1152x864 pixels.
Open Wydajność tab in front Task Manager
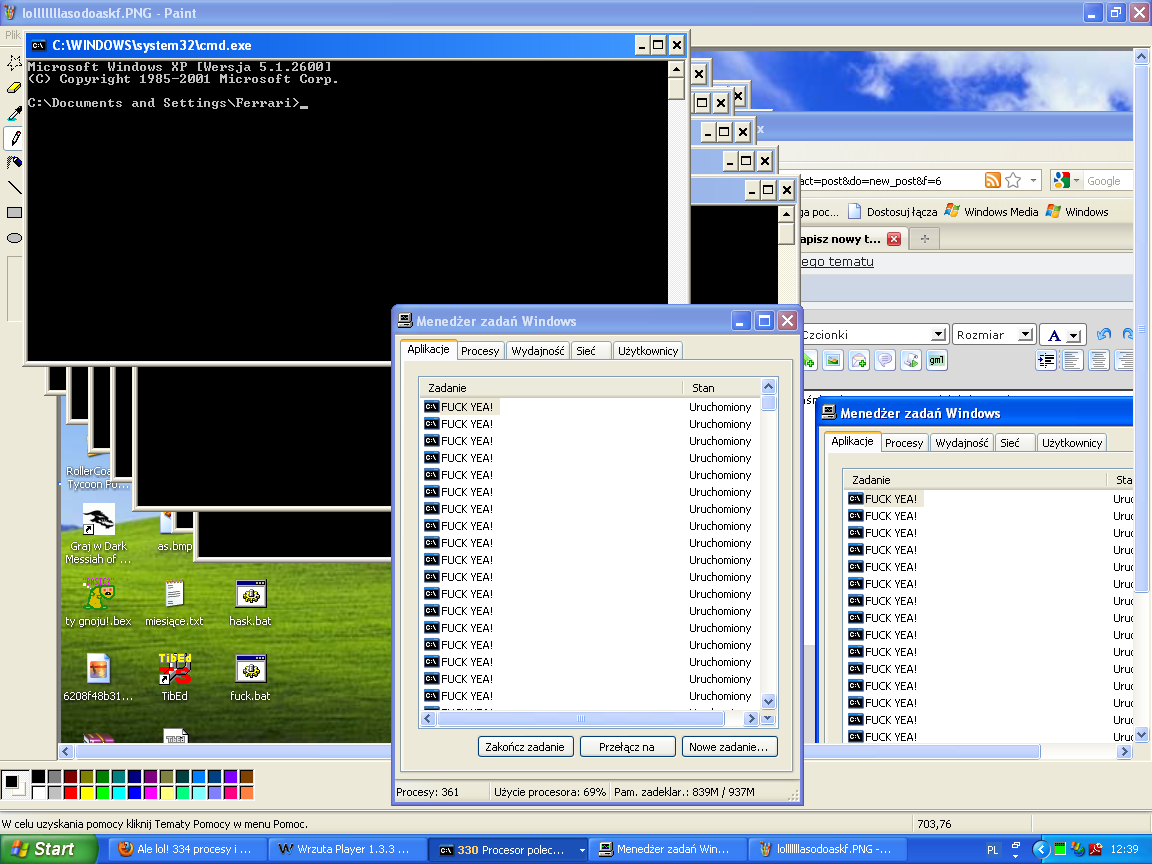click(x=538, y=351)
